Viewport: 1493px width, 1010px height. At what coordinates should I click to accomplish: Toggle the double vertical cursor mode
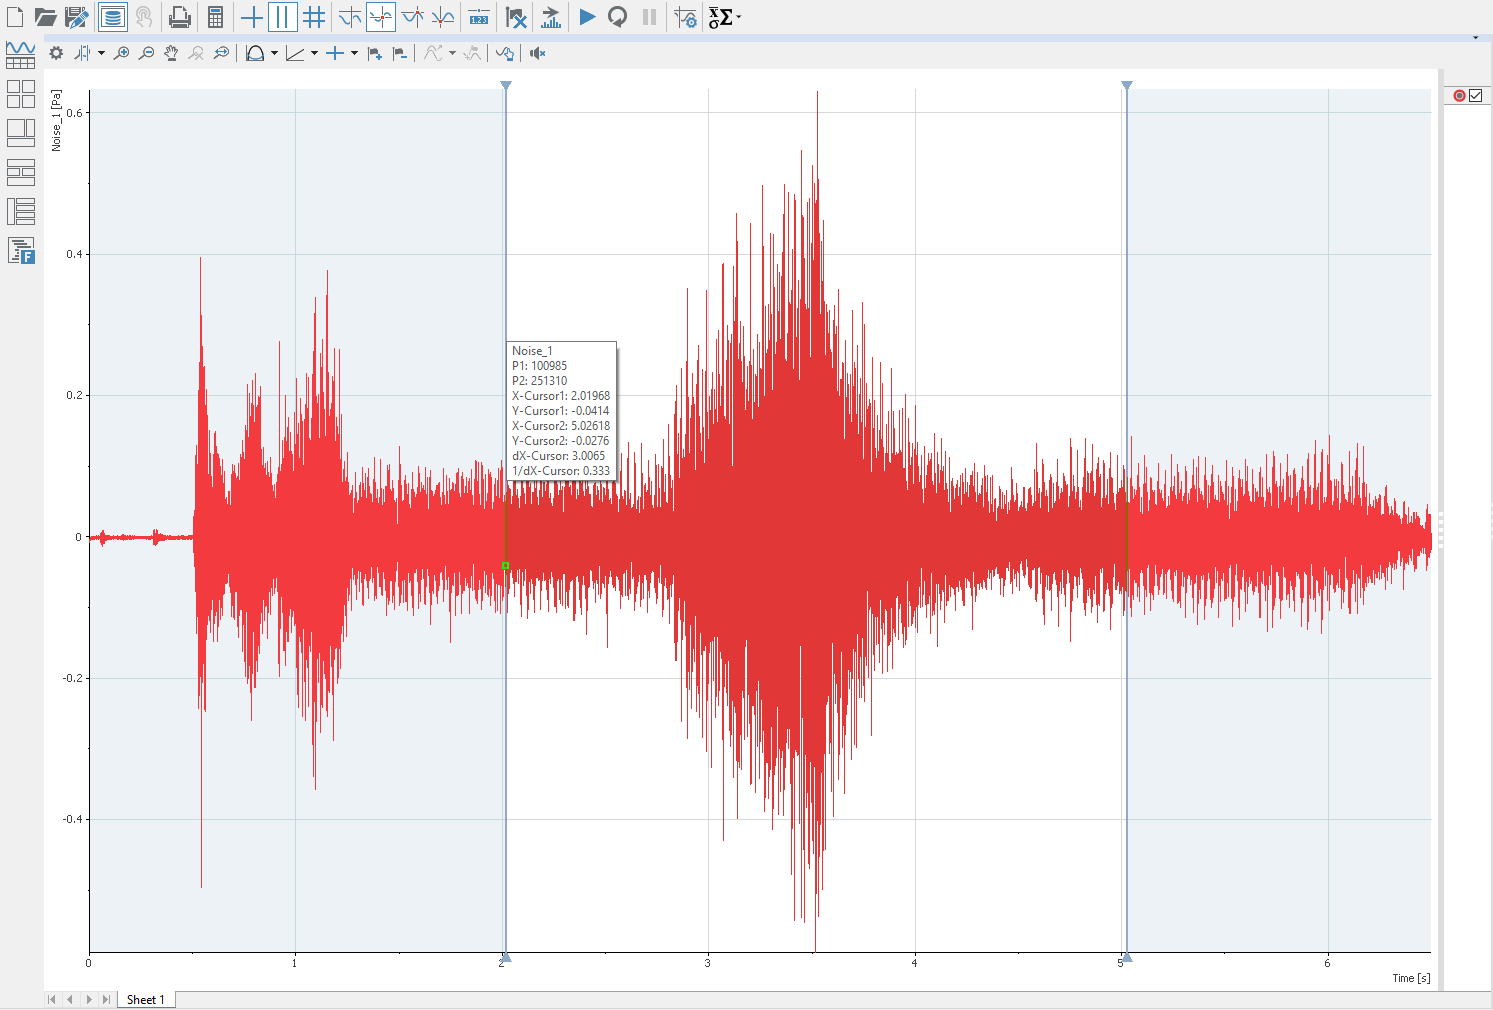click(283, 17)
